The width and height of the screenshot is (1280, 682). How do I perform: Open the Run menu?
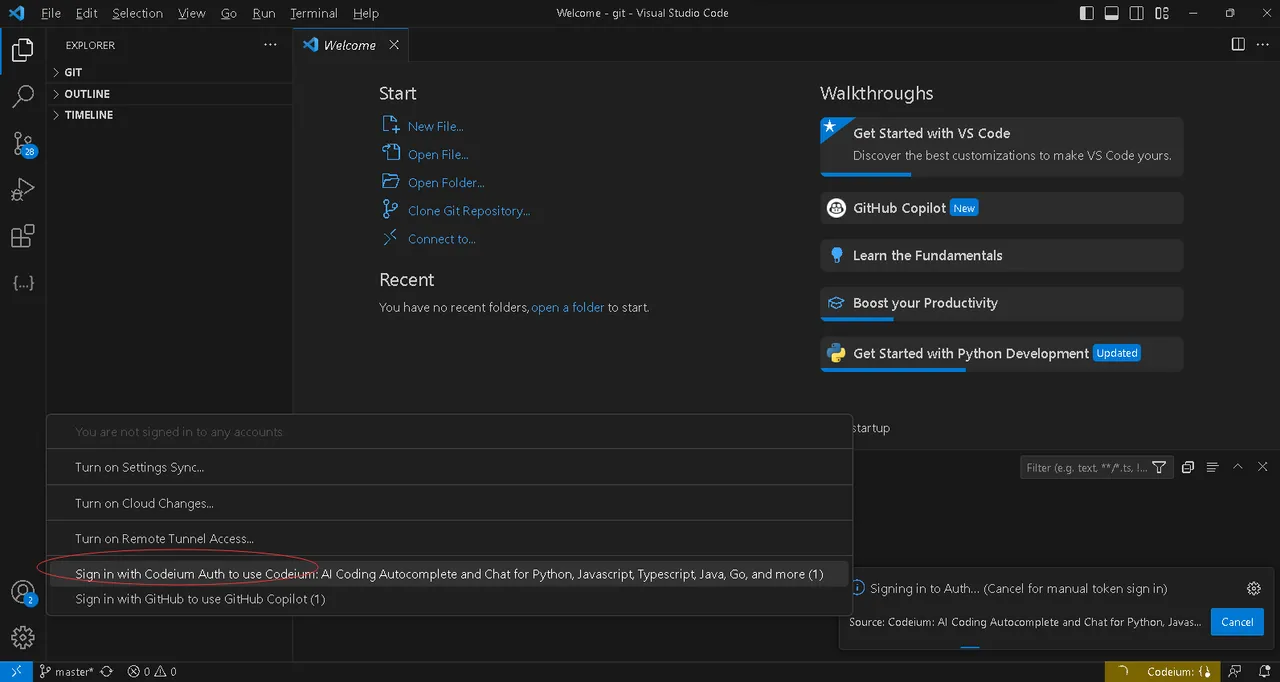click(x=264, y=13)
